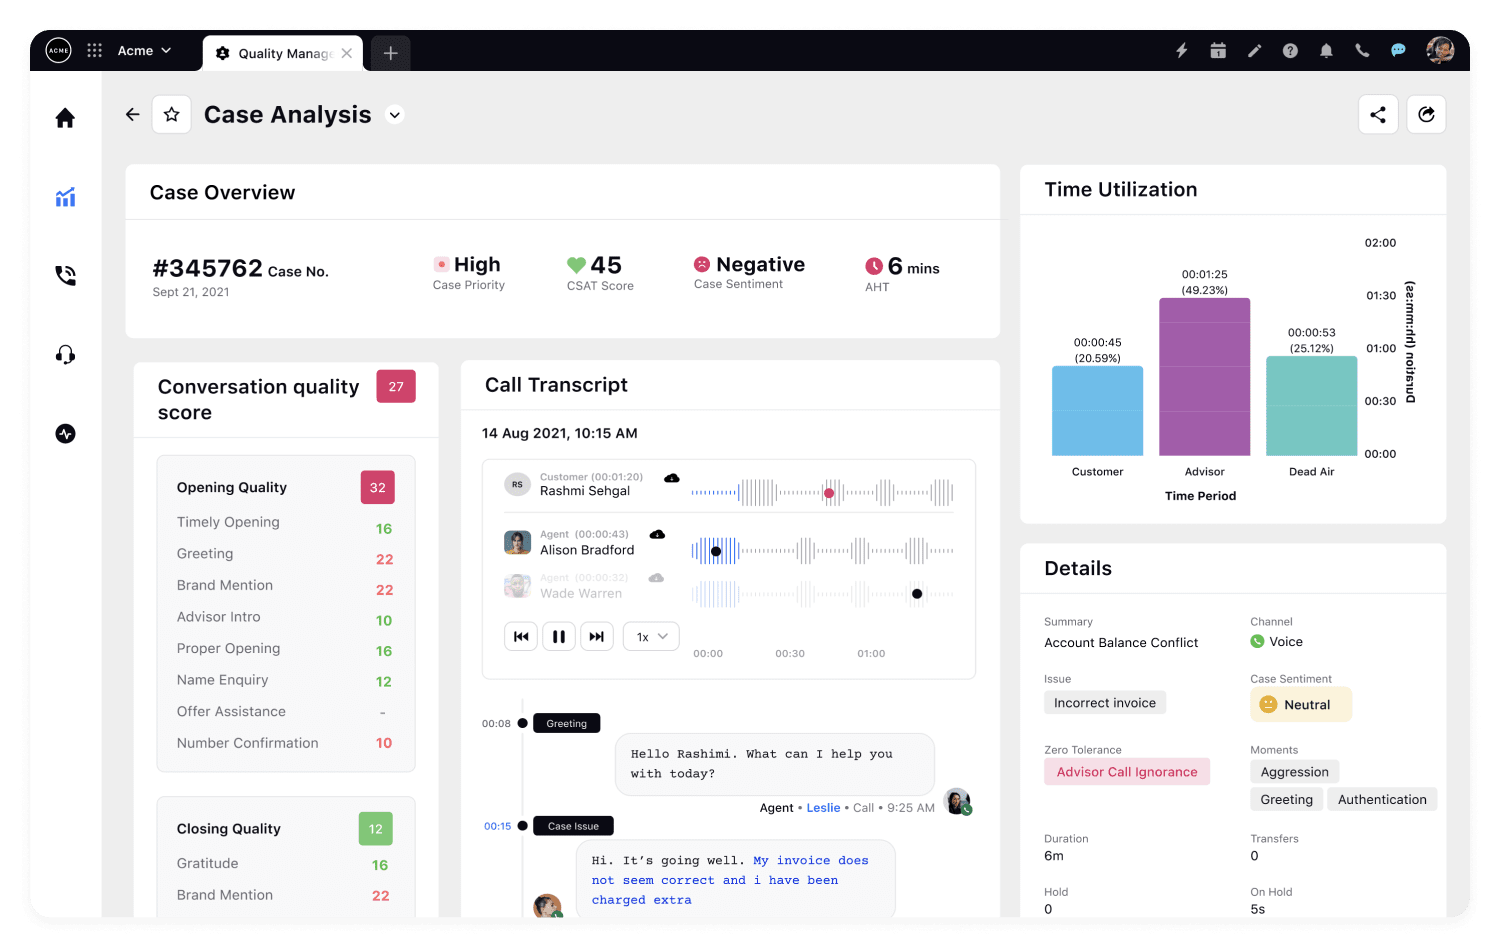Expand the Case Analysis title chevron

point(394,115)
